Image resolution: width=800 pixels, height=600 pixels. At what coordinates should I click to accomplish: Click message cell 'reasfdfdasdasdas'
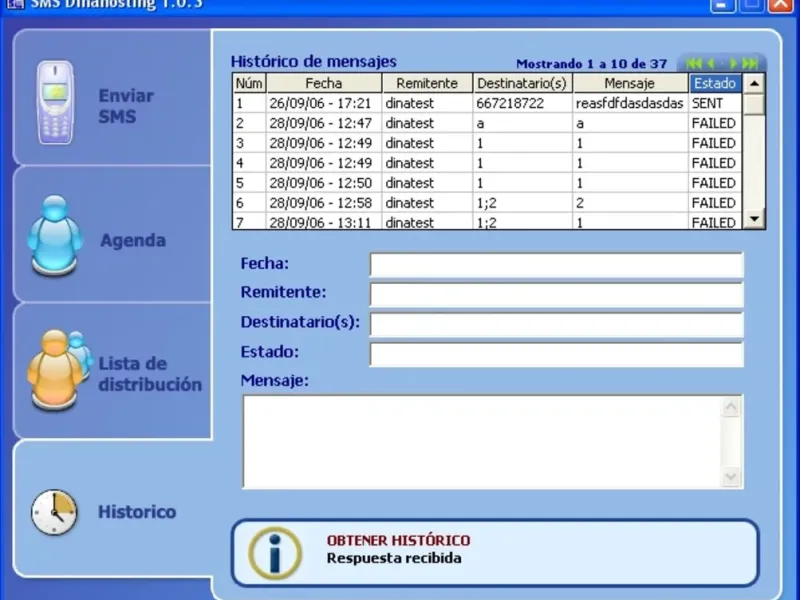[x=630, y=104]
